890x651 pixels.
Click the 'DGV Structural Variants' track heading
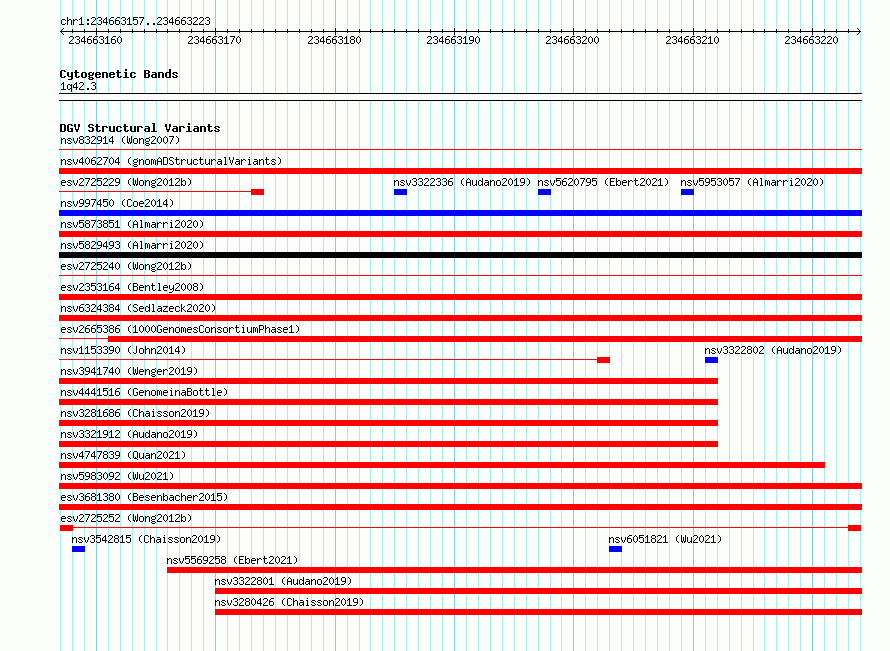coord(140,128)
